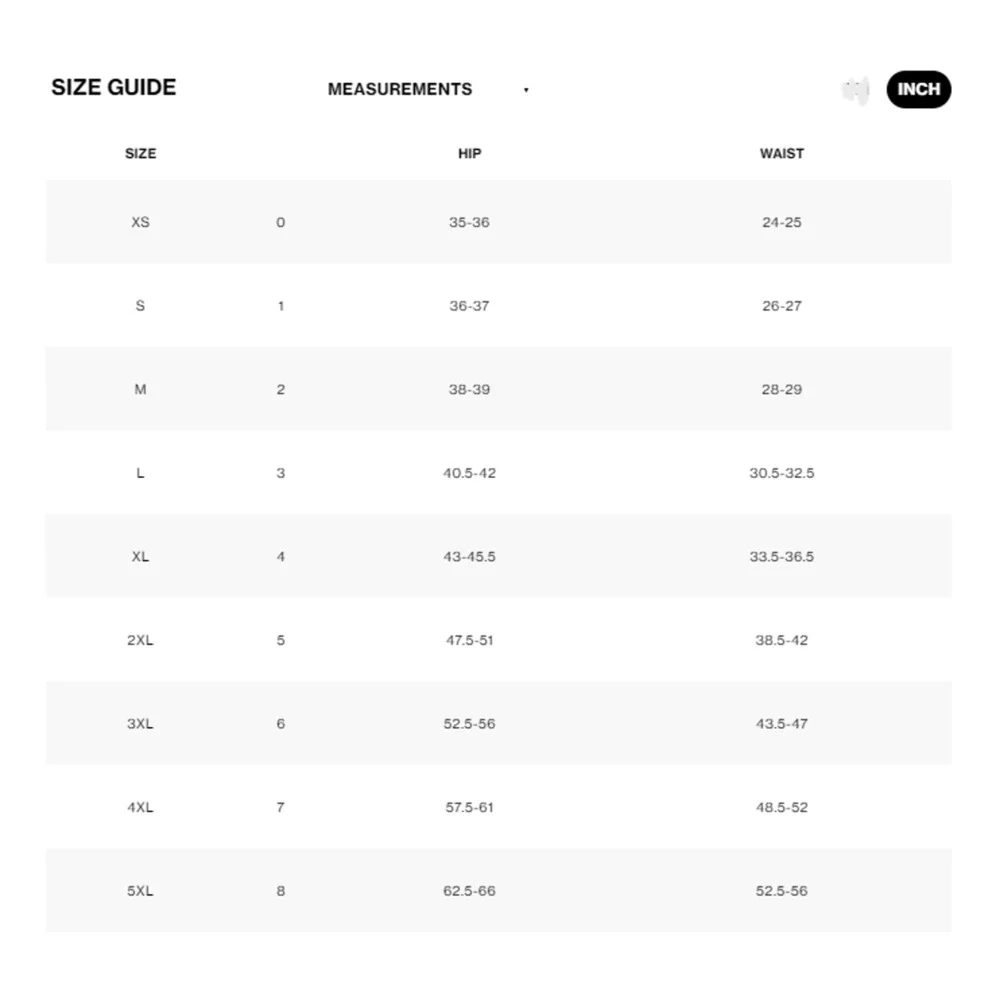Screen dimensions: 1000x1000
Task: Click the hip value 40.5-42
Action: [469, 473]
